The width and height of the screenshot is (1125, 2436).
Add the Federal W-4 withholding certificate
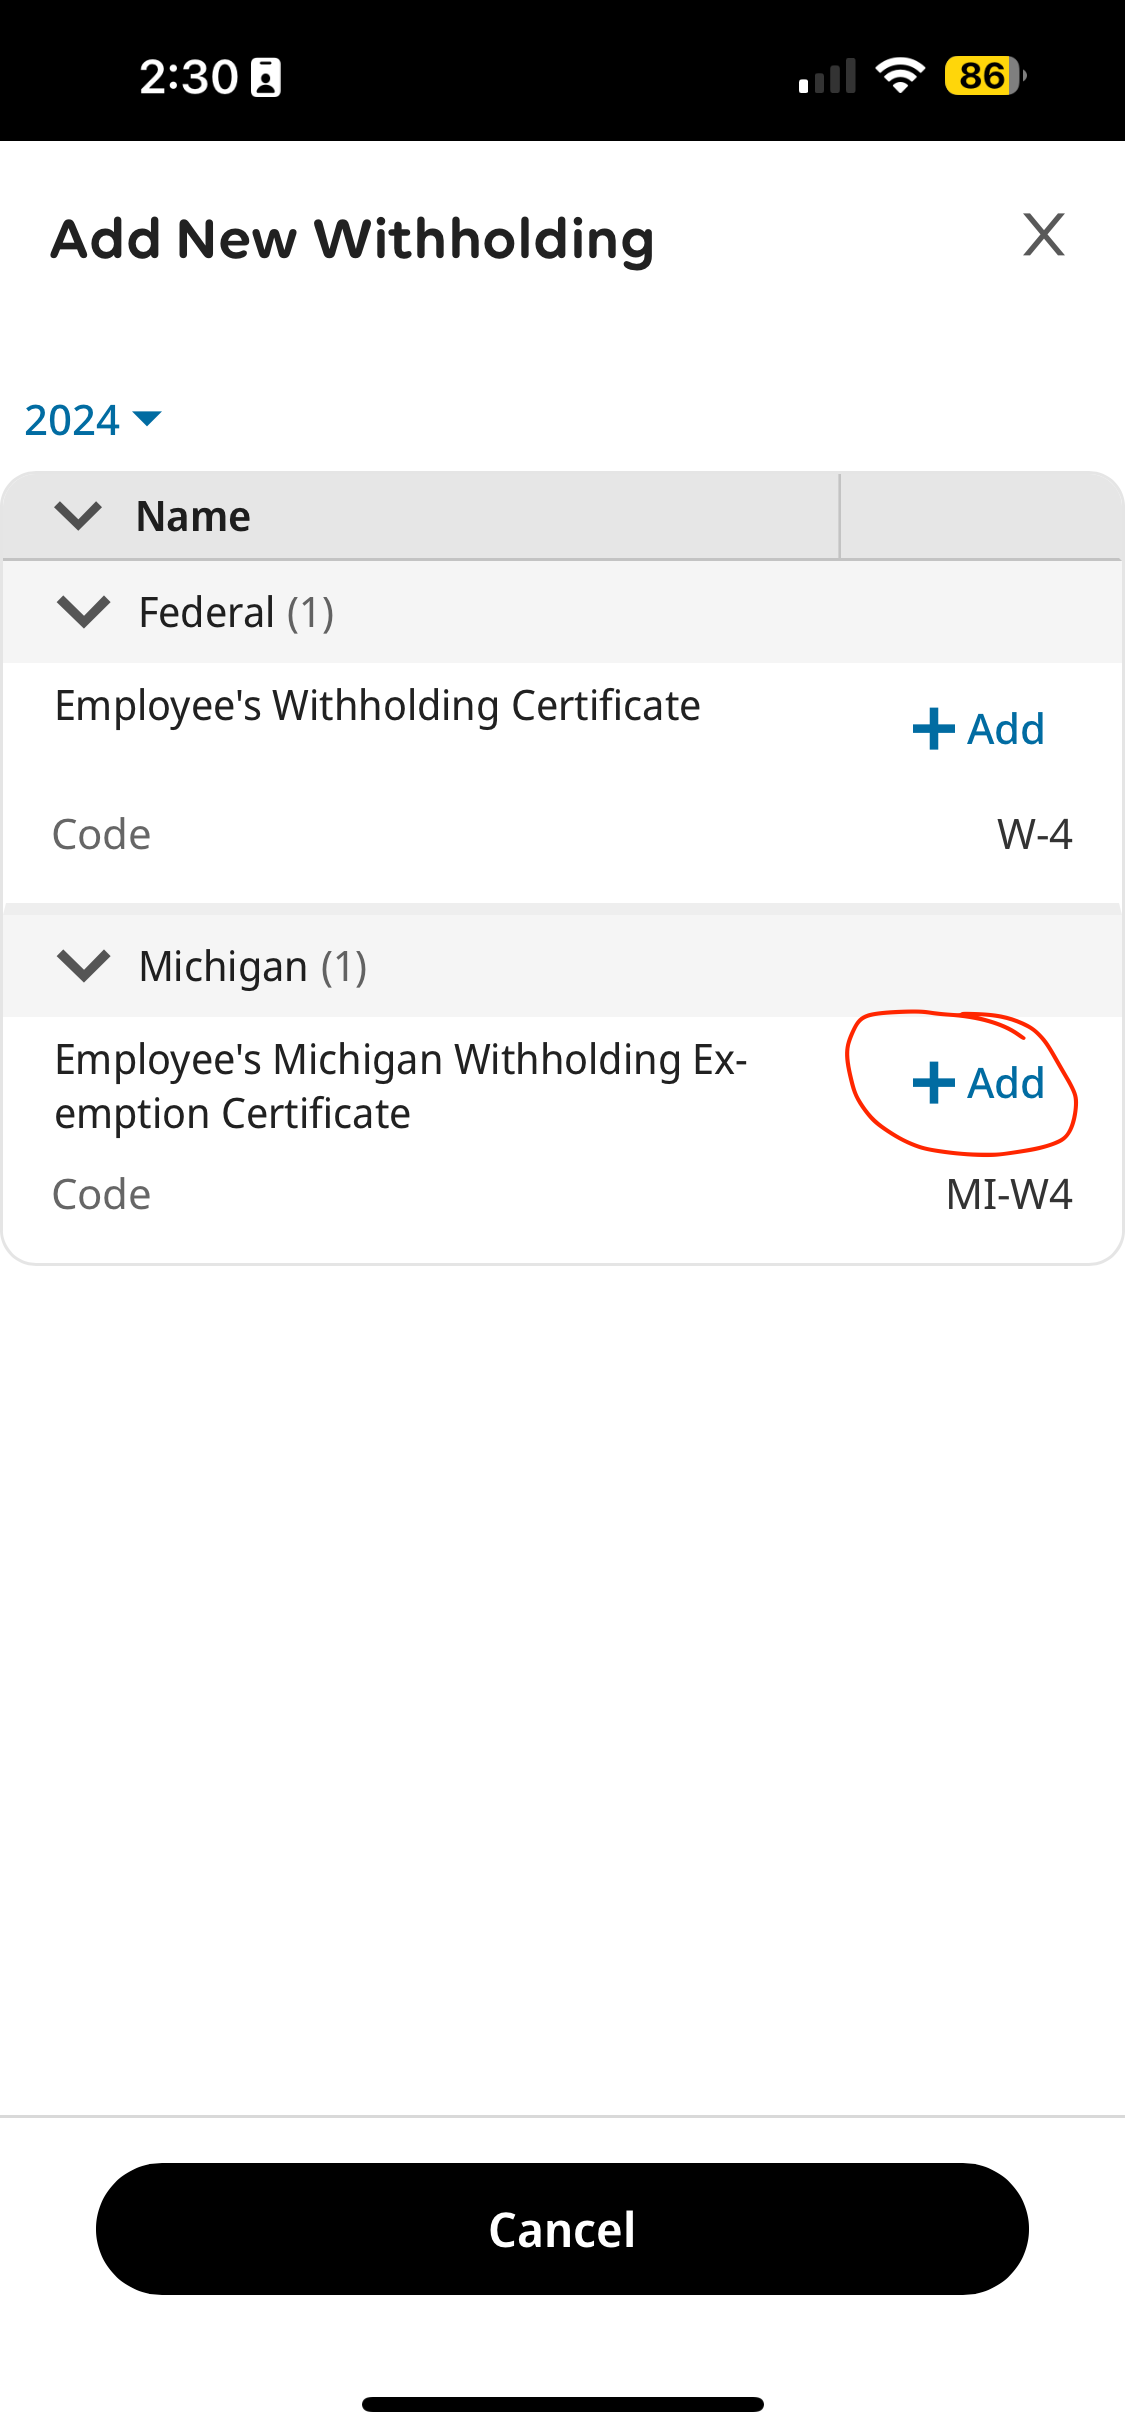pyautogui.click(x=978, y=729)
